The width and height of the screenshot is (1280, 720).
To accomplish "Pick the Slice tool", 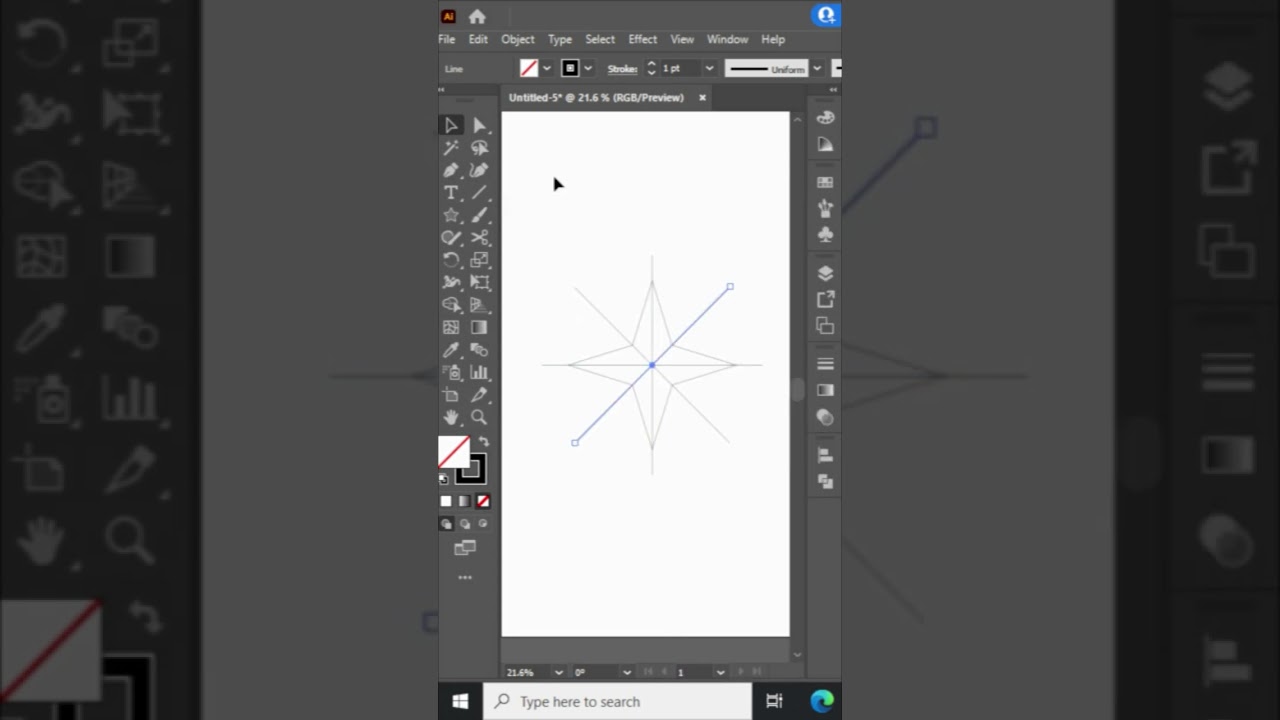I will coord(479,395).
